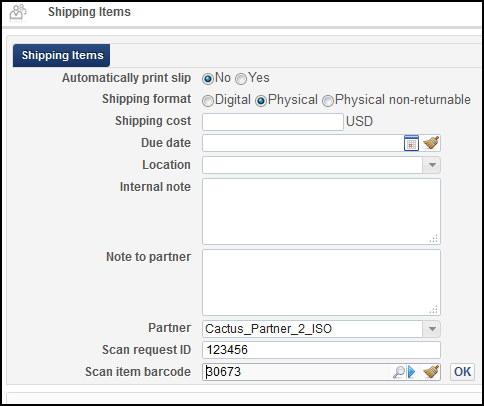Clear the Due date with broom icon
This screenshot has height=406, width=484.
point(431,143)
